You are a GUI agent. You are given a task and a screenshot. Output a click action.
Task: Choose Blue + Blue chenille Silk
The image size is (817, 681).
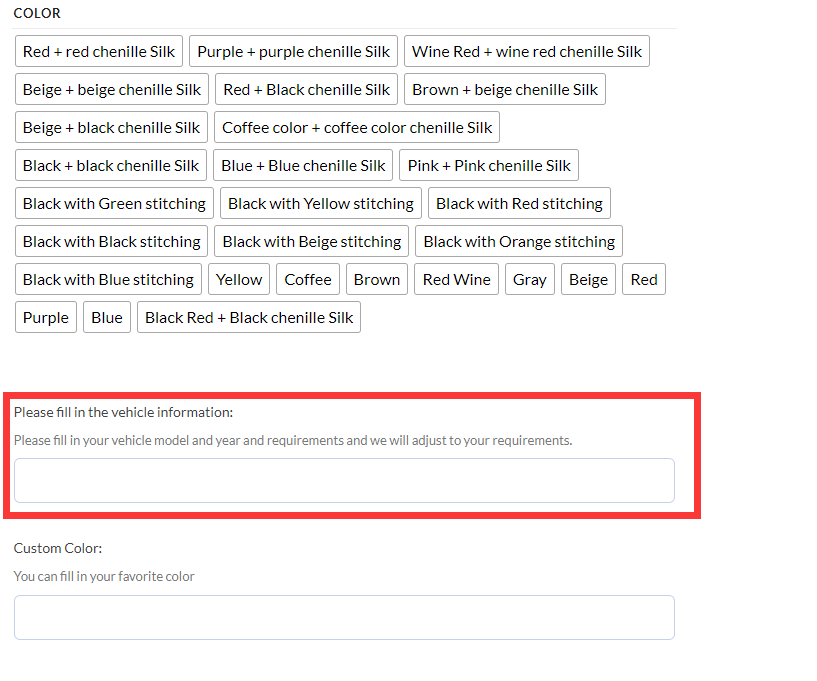(x=303, y=166)
